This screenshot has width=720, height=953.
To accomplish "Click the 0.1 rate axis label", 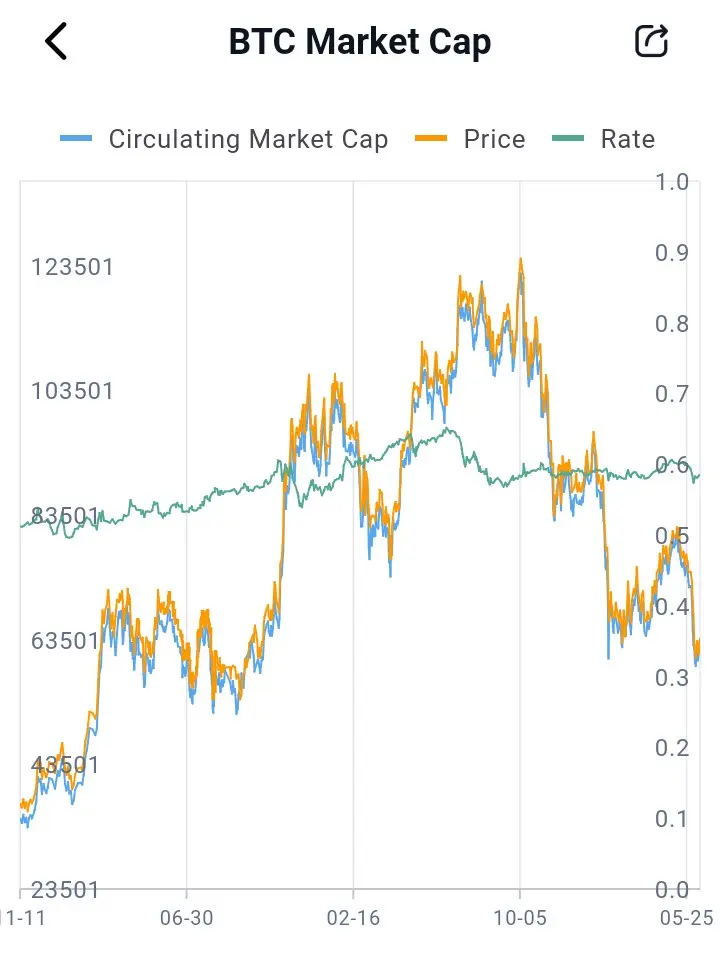I will pos(672,819).
